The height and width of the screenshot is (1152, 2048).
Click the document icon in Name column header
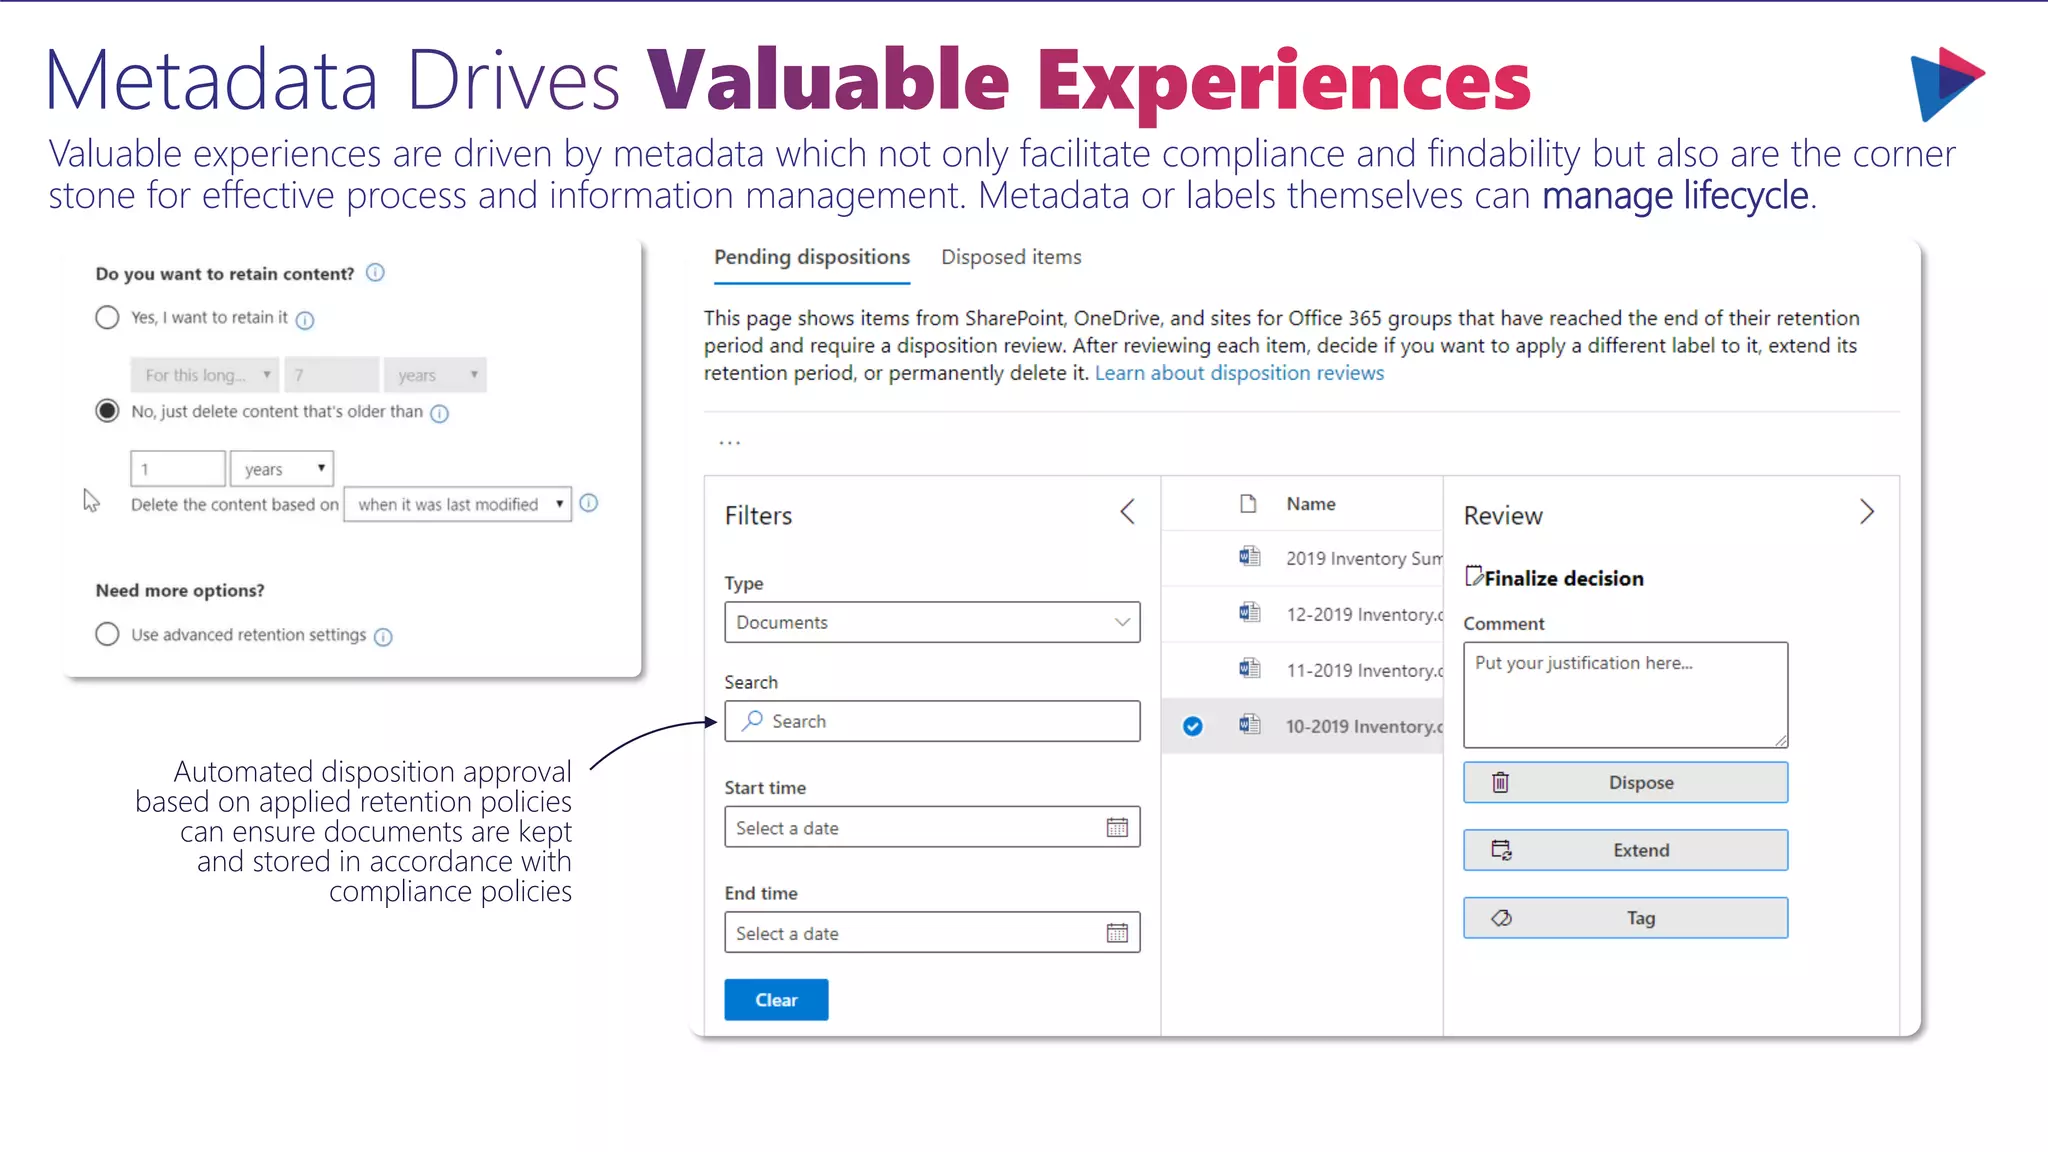click(1248, 503)
